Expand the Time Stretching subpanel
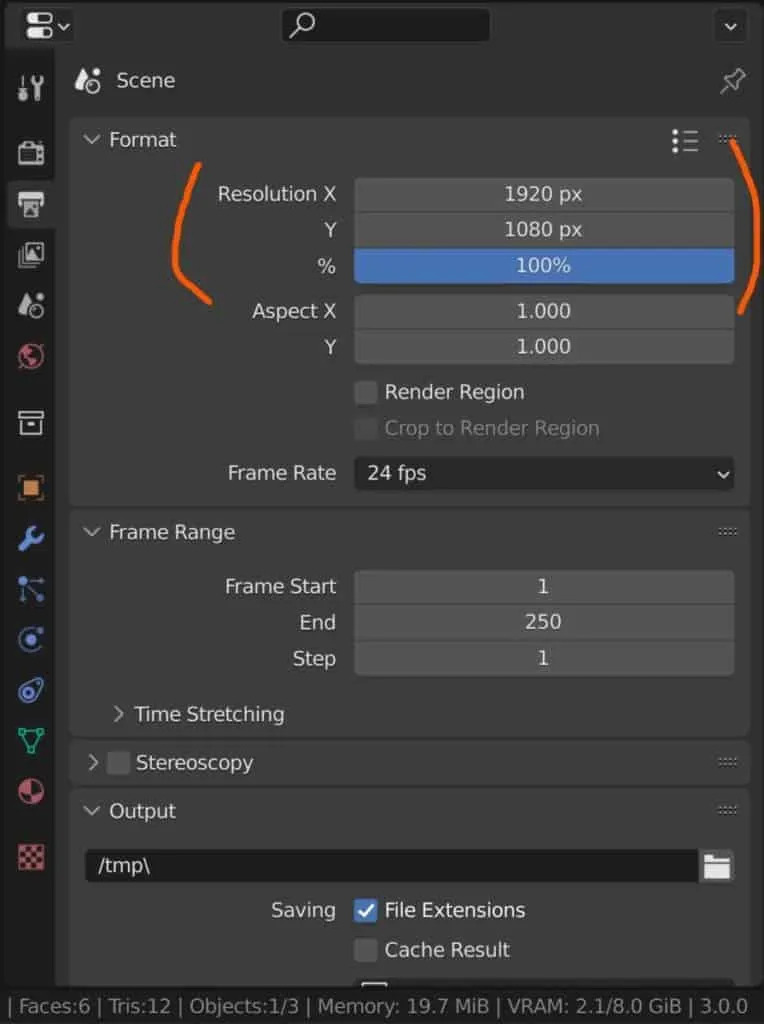Viewport: 764px width, 1024px height. point(119,714)
